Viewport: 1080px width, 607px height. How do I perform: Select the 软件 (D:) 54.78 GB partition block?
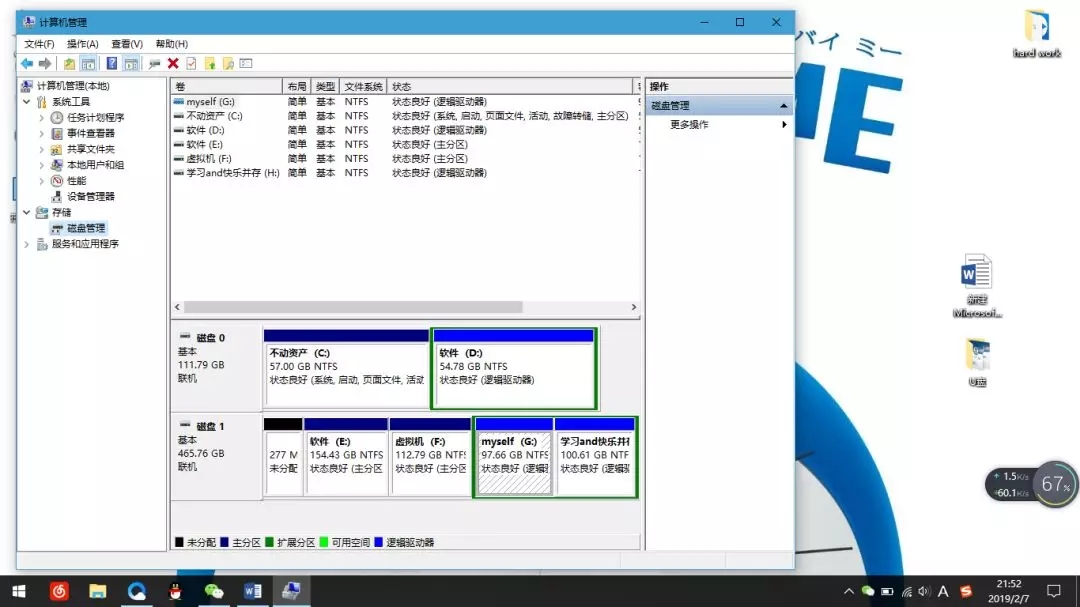pyautogui.click(x=514, y=369)
